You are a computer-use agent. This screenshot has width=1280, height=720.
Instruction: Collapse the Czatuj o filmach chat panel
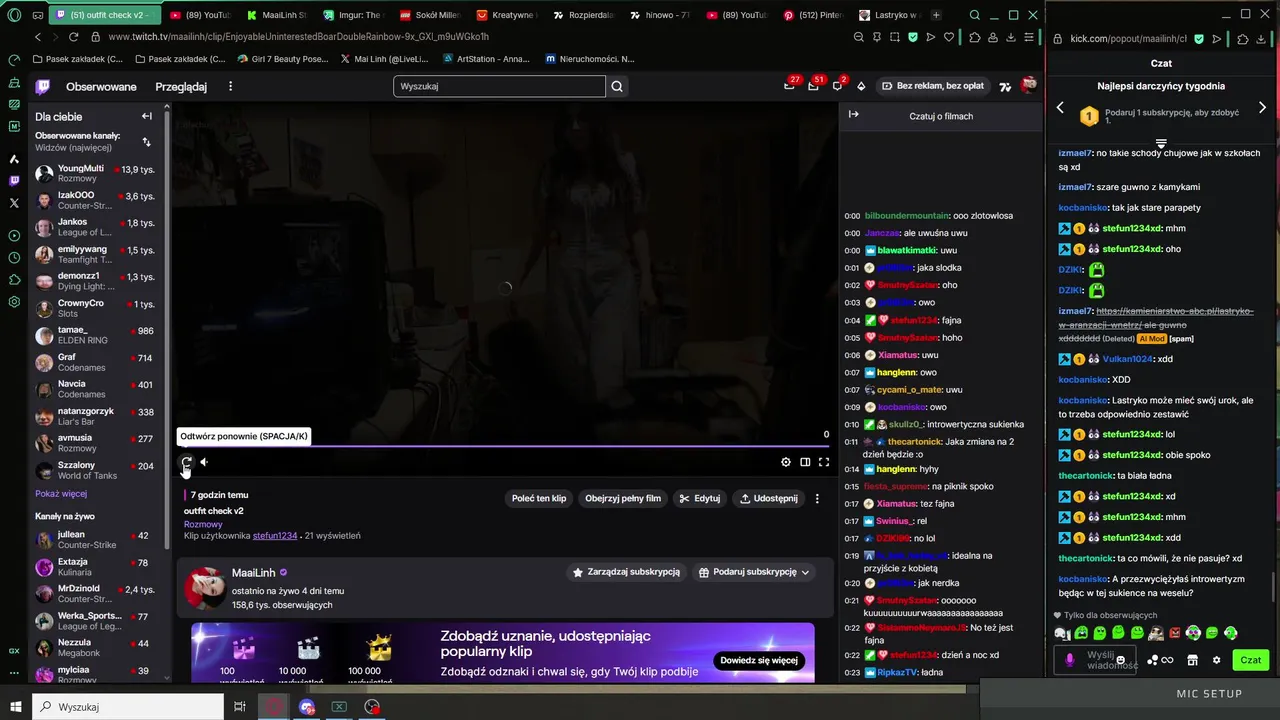tap(853, 115)
